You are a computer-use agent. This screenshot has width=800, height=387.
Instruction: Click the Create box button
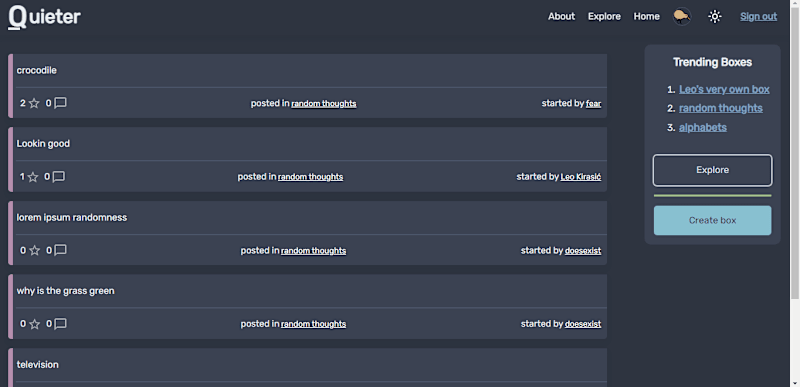(x=712, y=220)
